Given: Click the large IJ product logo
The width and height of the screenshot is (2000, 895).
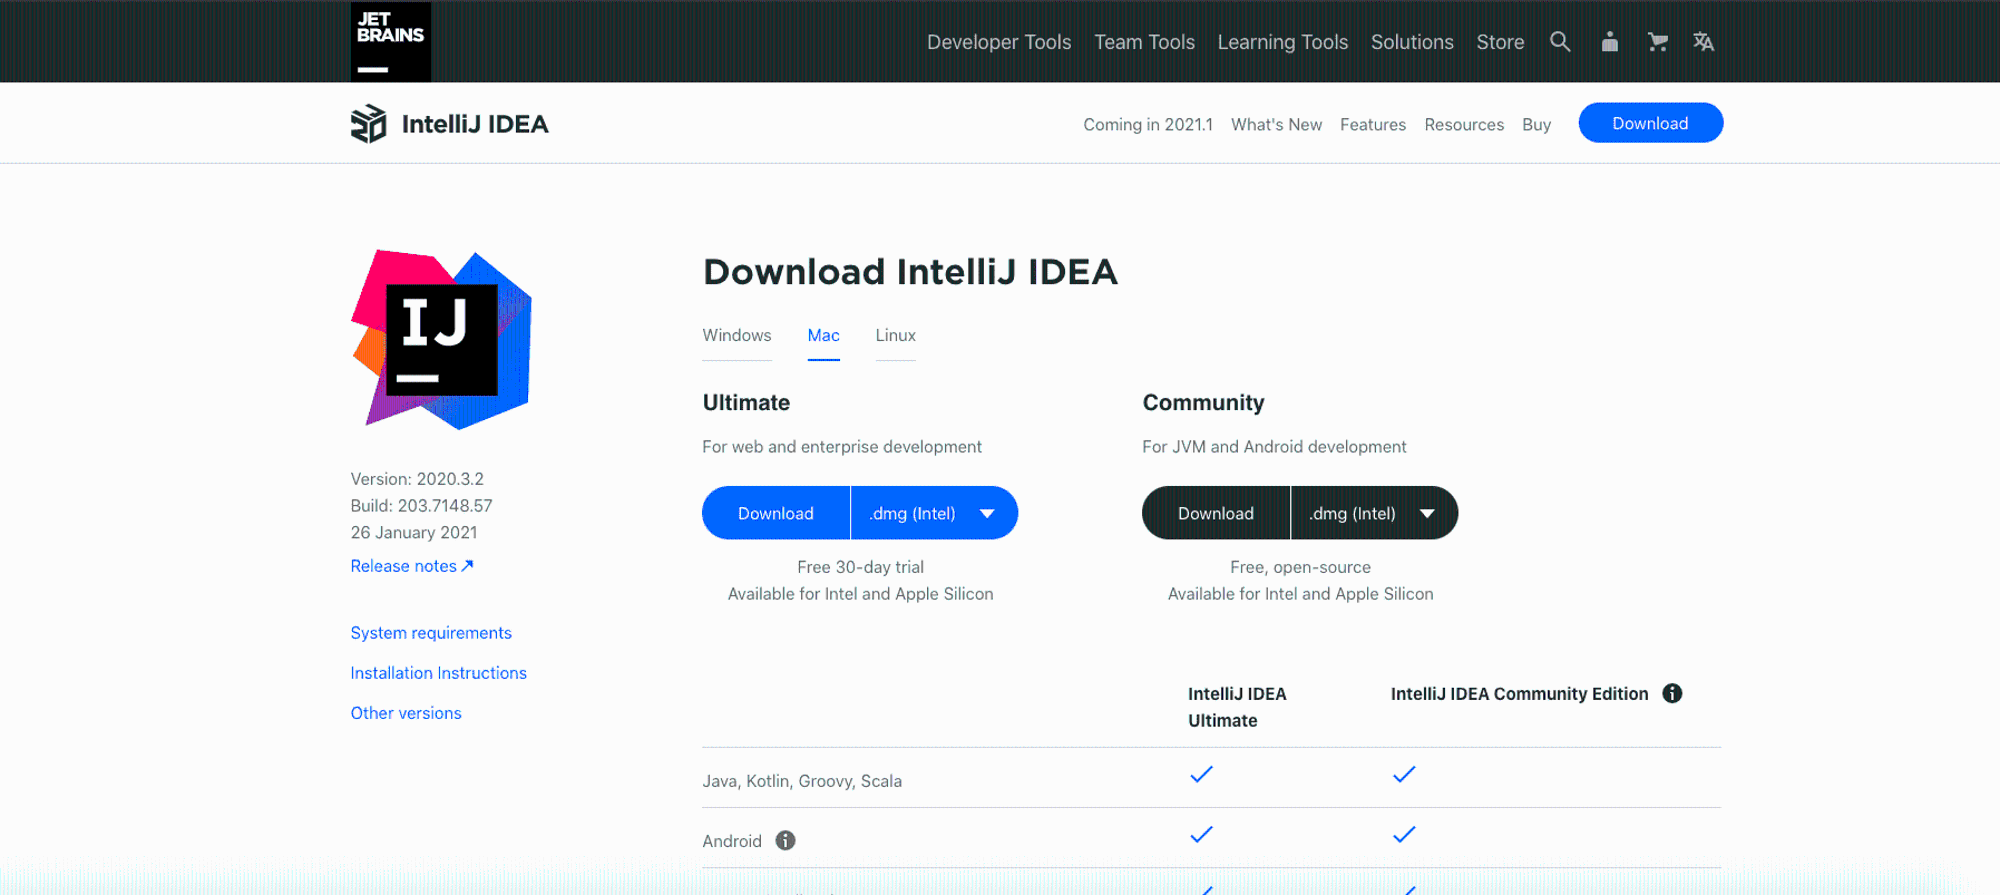Looking at the screenshot, I should (x=441, y=340).
